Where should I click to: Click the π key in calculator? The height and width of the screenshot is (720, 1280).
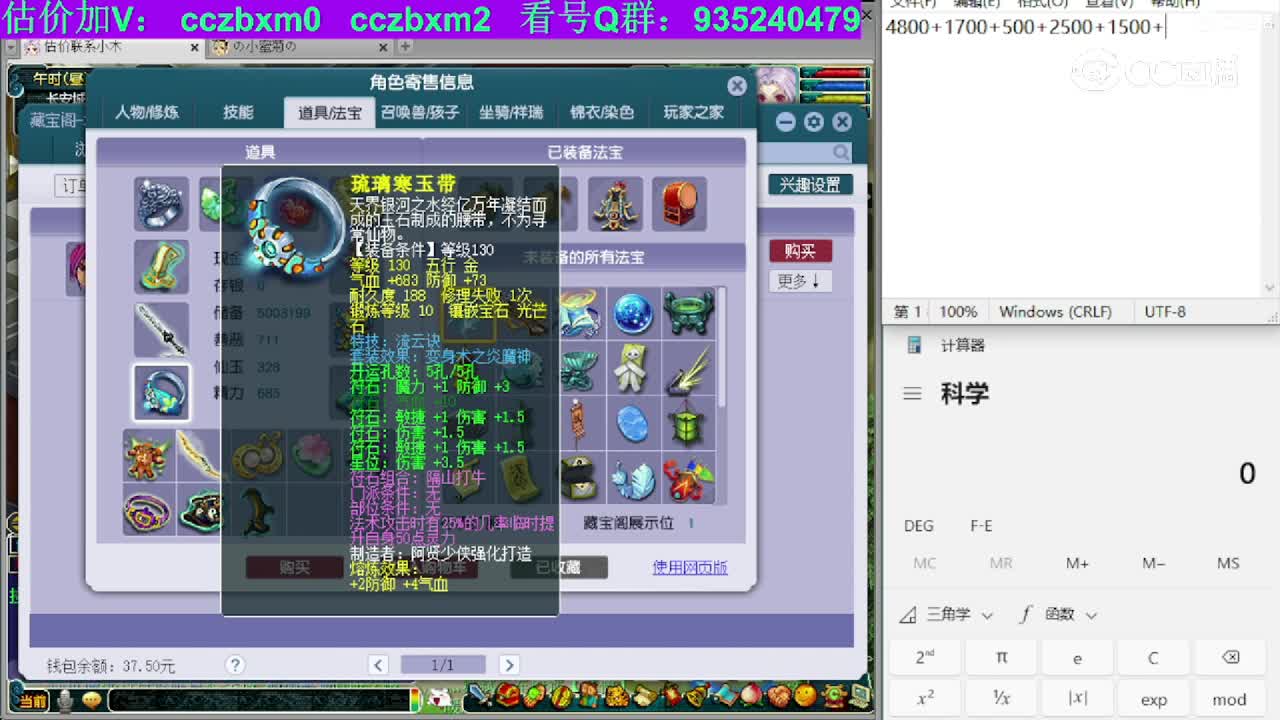(1001, 657)
